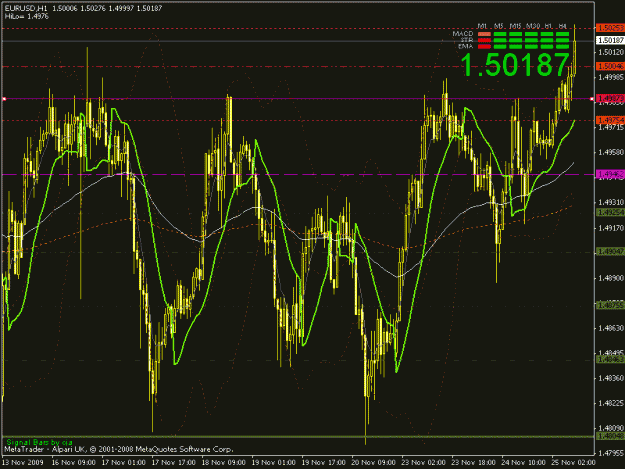Click the M1 column header in Signal Bars
This screenshot has width=625, height=469.
point(482,26)
